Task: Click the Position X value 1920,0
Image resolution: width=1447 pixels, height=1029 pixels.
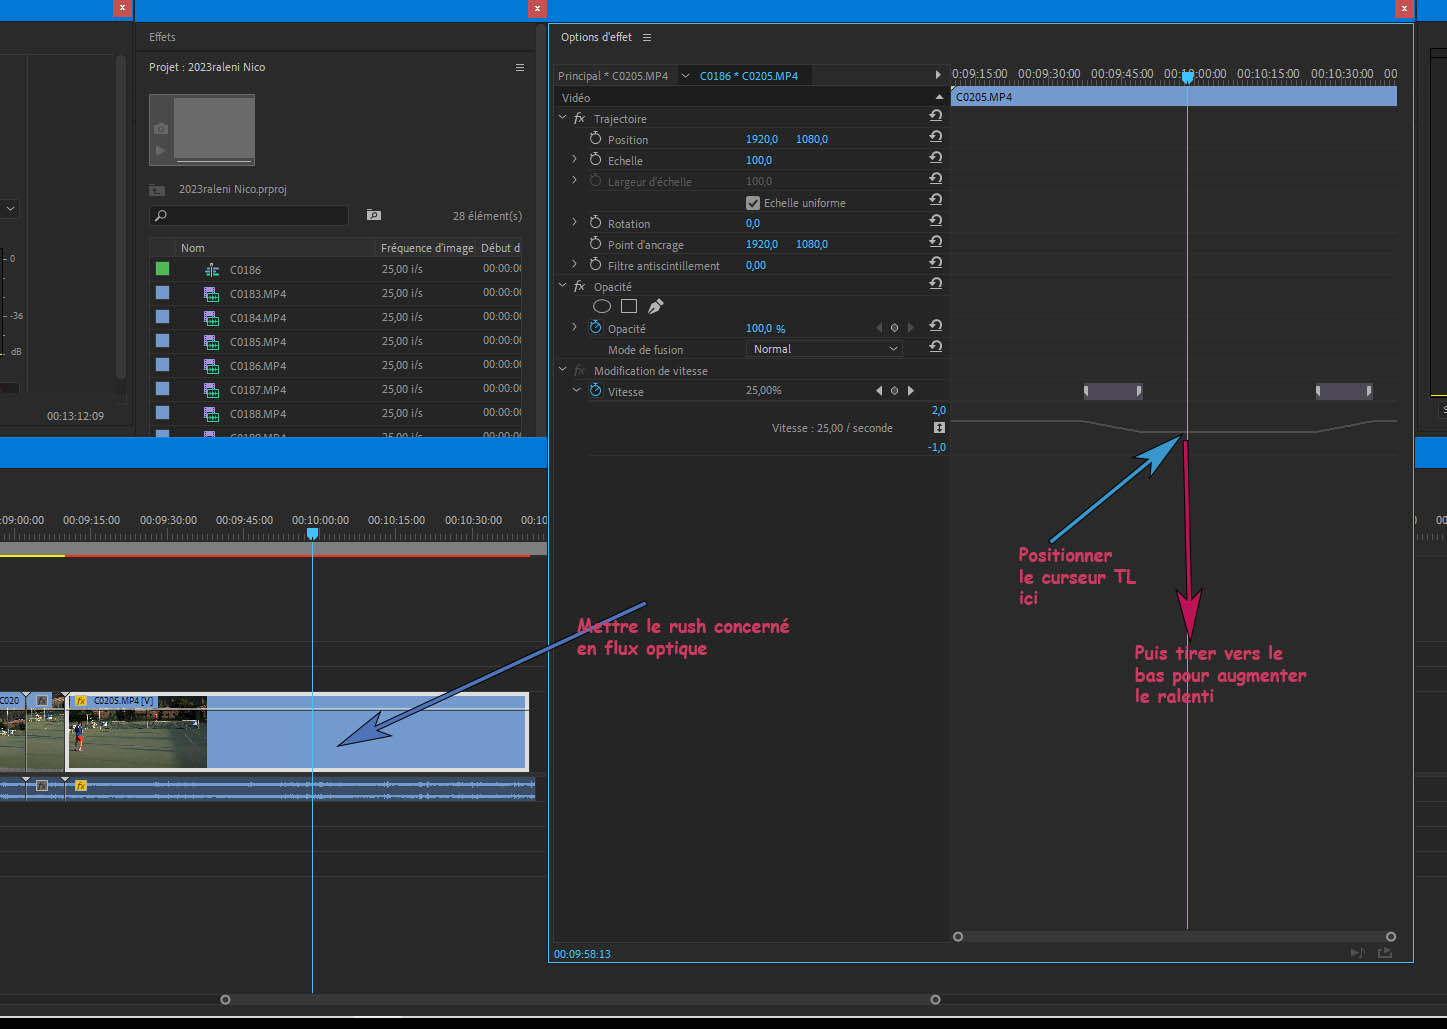Action: [761, 139]
